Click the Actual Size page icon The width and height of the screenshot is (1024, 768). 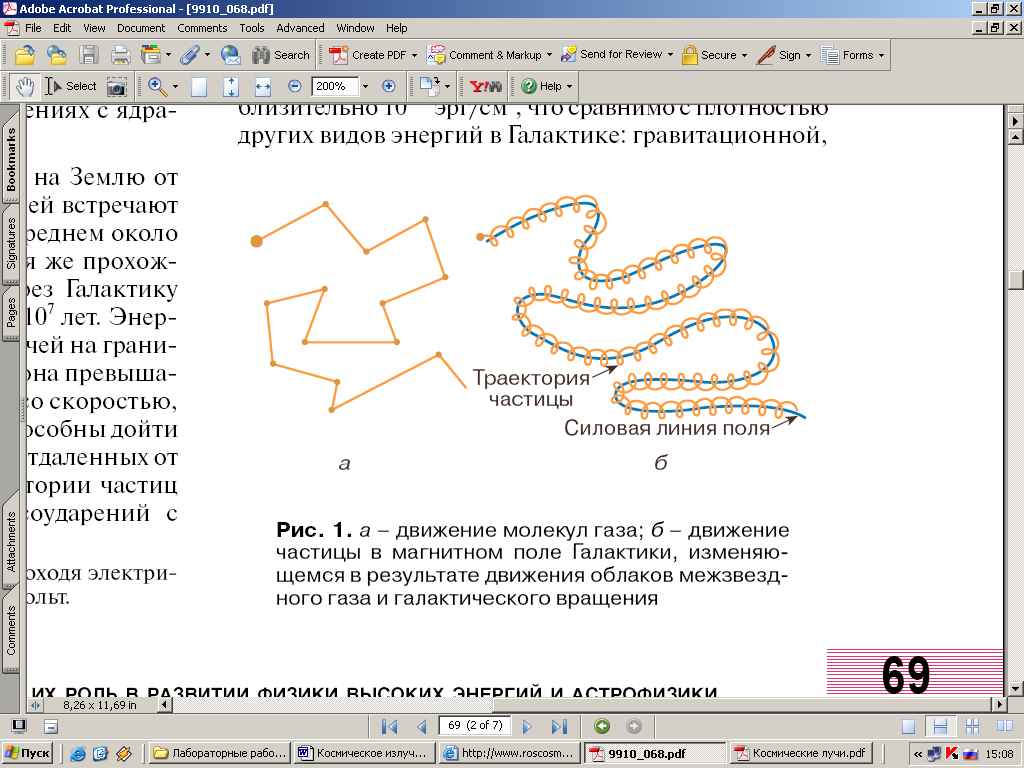[199, 86]
